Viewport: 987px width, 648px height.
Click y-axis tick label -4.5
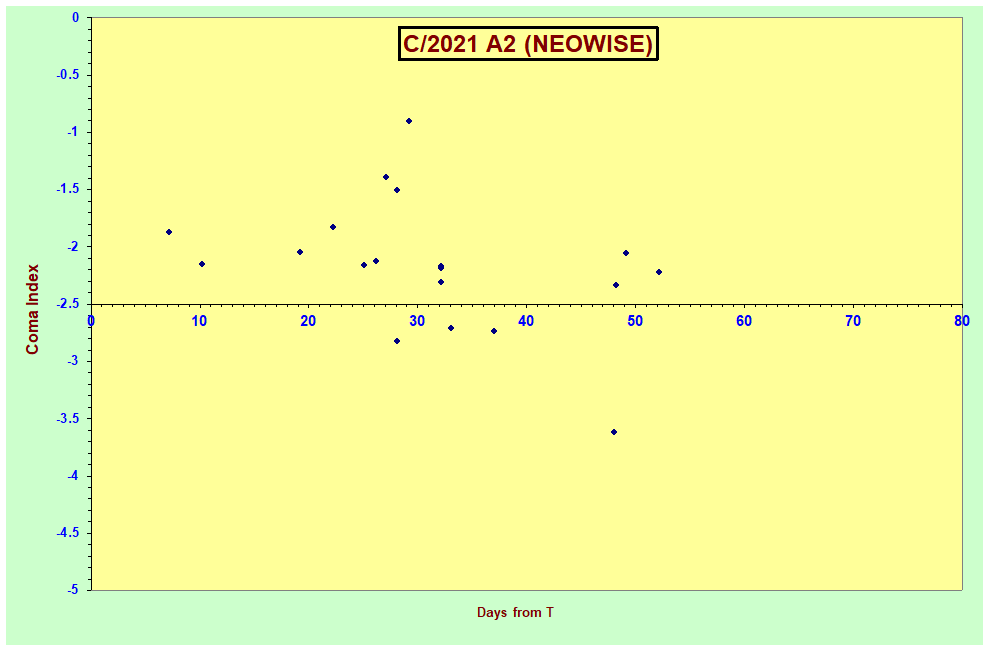68,533
